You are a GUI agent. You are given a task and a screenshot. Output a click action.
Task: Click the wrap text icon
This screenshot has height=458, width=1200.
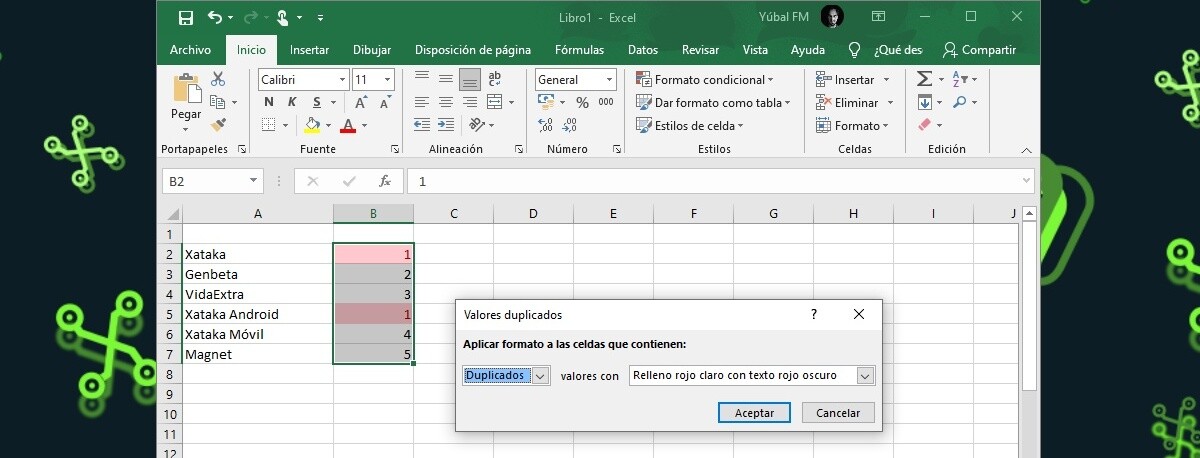[497, 79]
